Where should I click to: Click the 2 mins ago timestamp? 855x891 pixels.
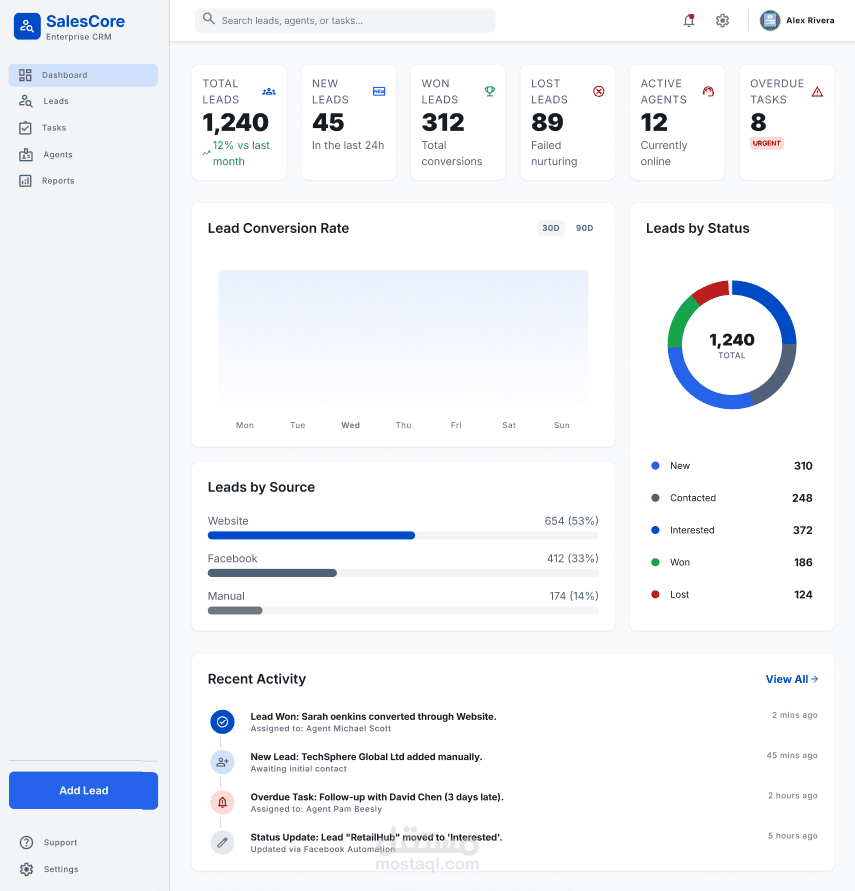[794, 715]
